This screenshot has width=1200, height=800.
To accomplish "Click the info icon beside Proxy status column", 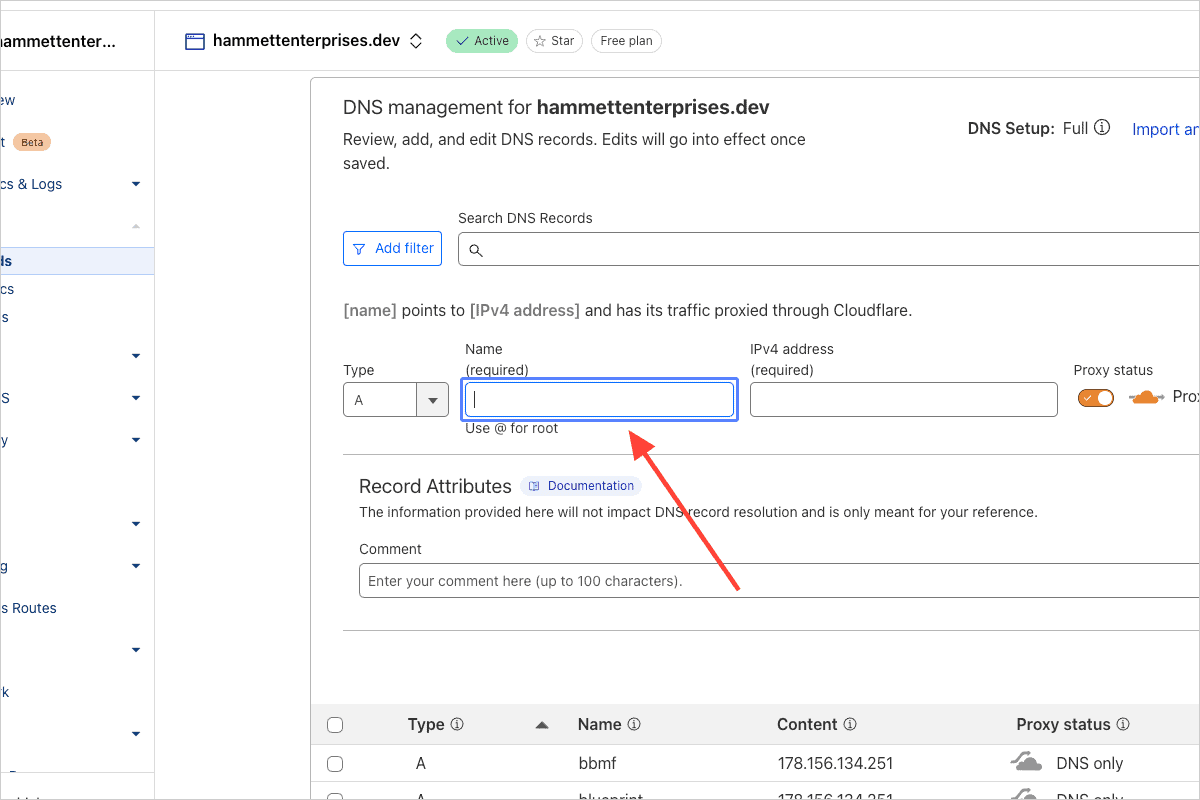I will [1123, 724].
